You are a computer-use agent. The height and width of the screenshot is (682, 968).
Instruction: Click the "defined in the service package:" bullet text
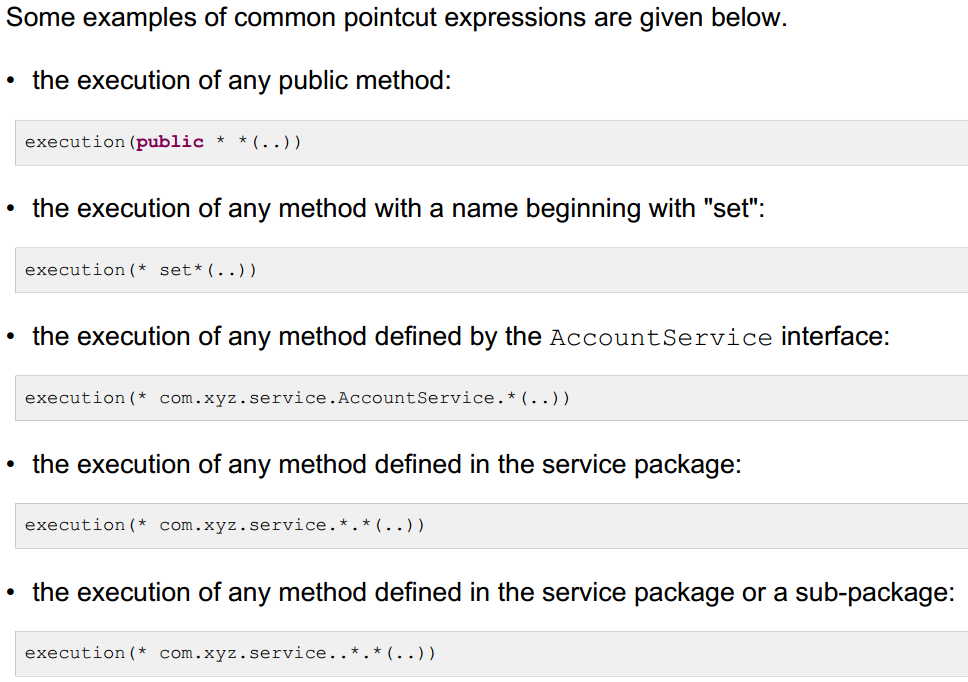point(387,464)
